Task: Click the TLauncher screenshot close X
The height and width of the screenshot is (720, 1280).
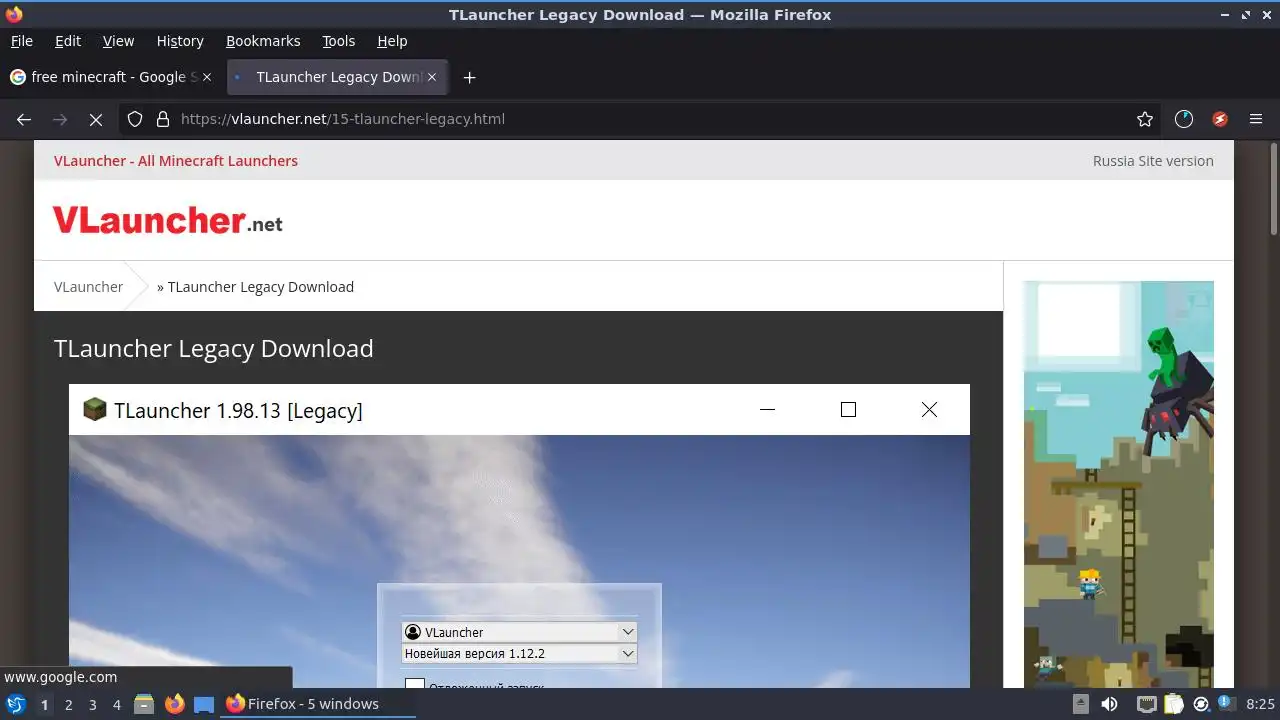Action: click(929, 409)
